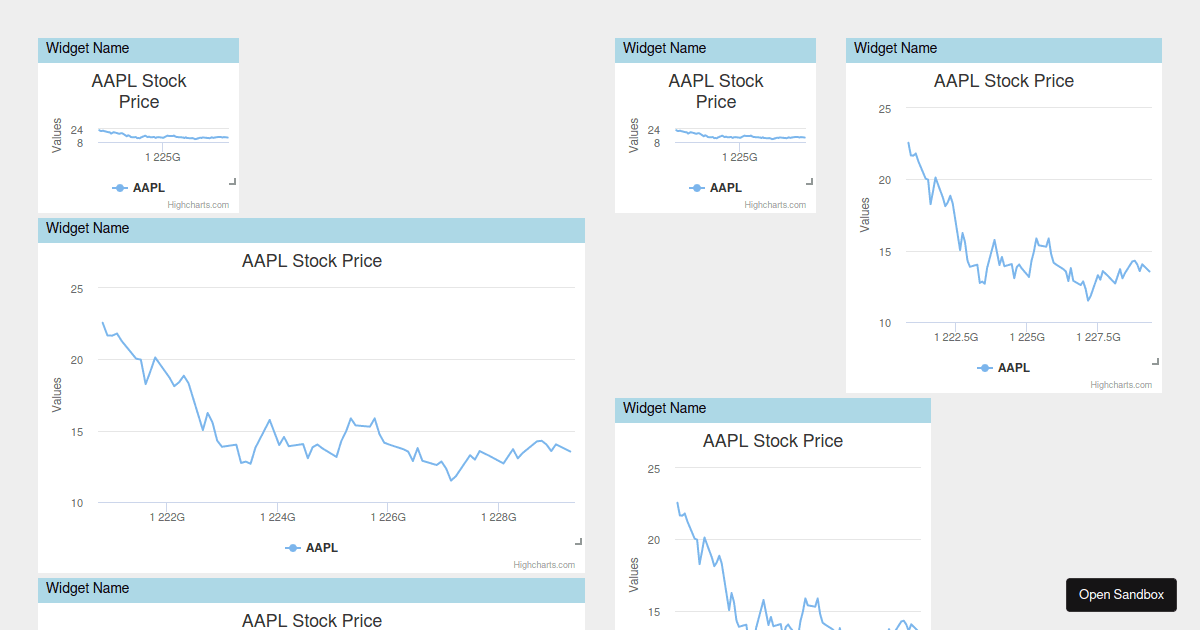Click resize handle of large left chart widget
This screenshot has height=630, width=1200.
[579, 542]
